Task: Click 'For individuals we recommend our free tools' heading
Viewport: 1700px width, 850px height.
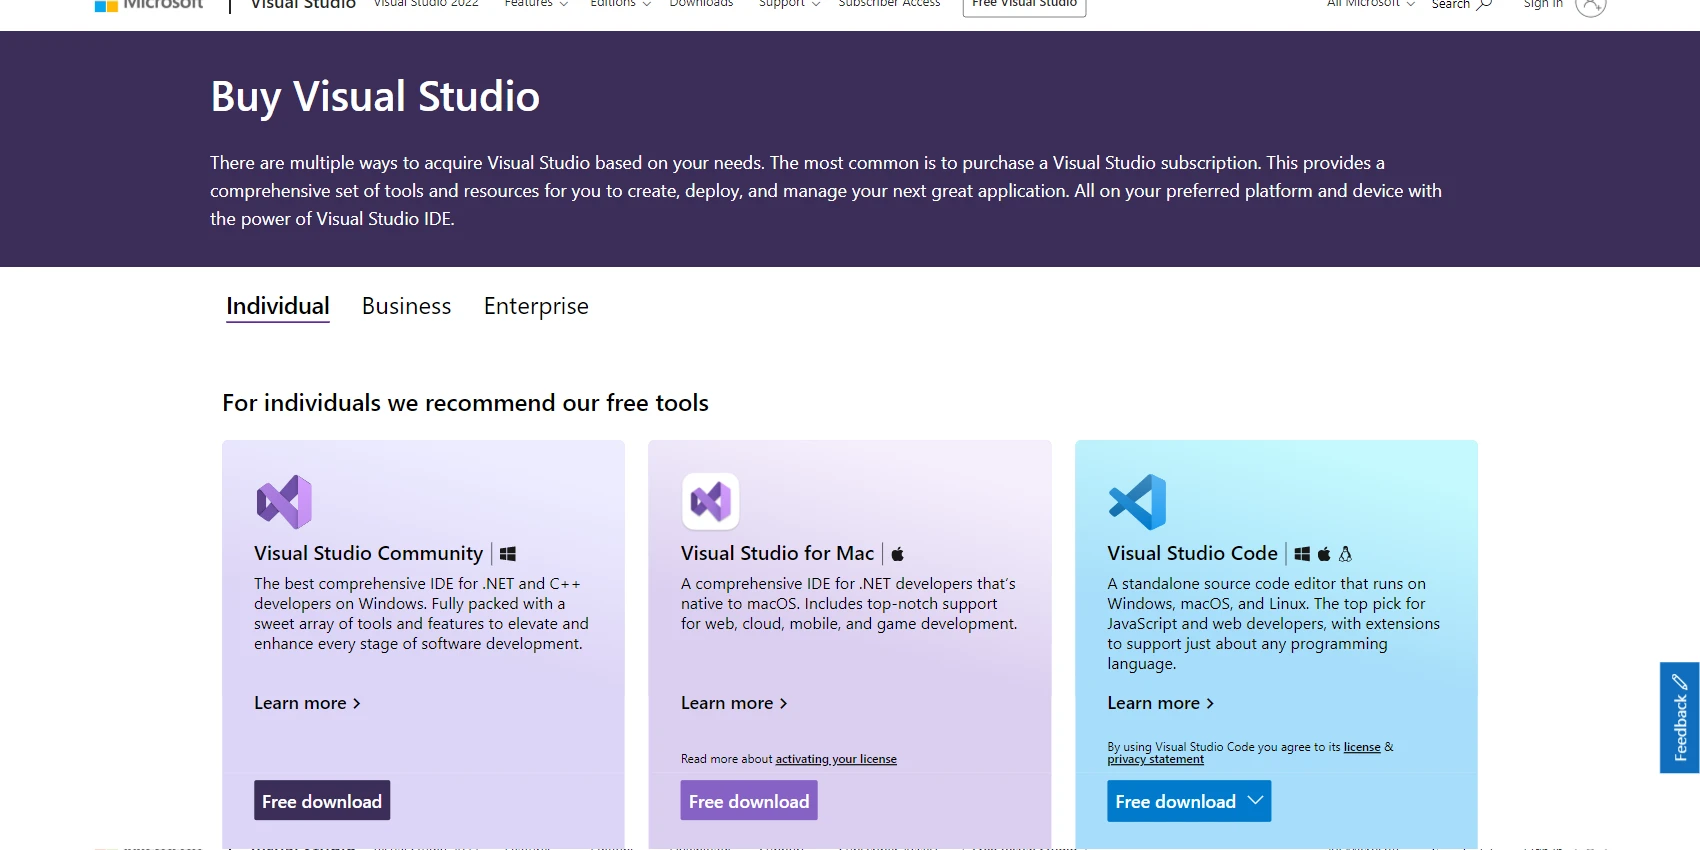Action: (465, 403)
